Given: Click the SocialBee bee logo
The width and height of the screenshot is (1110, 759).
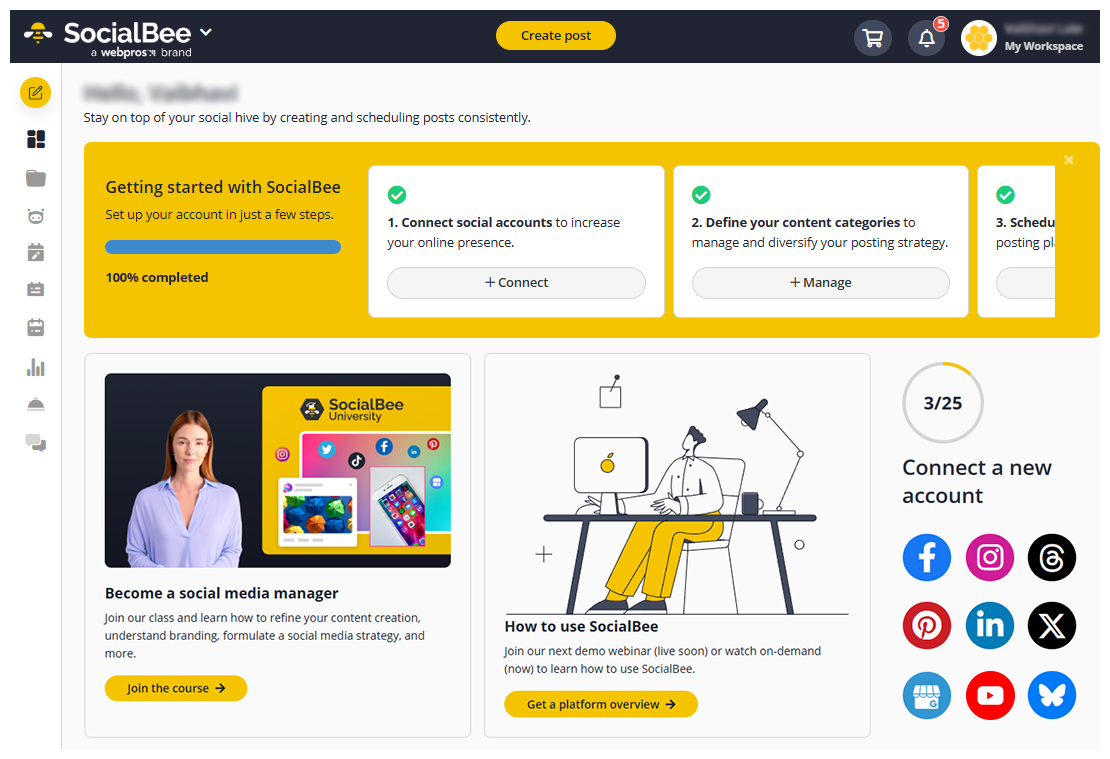Looking at the screenshot, I should (x=38, y=33).
